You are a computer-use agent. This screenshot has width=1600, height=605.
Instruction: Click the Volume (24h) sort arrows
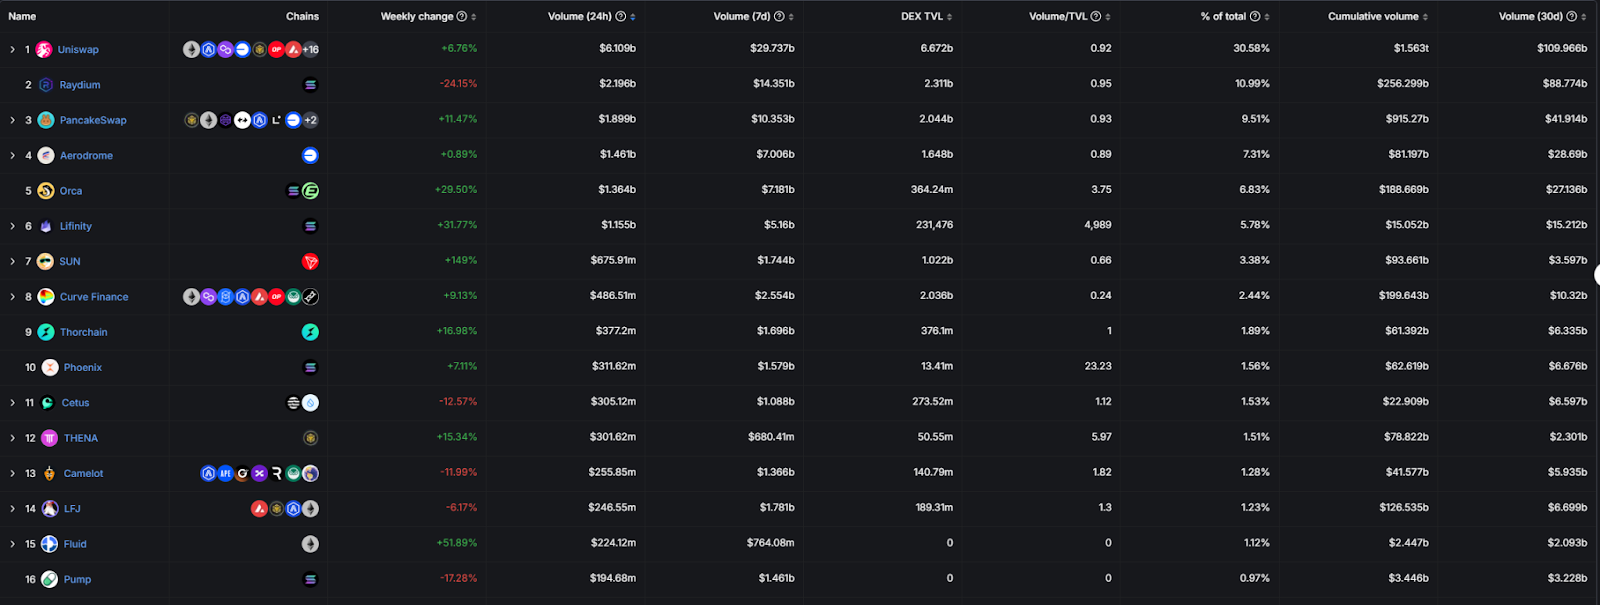[x=633, y=17]
